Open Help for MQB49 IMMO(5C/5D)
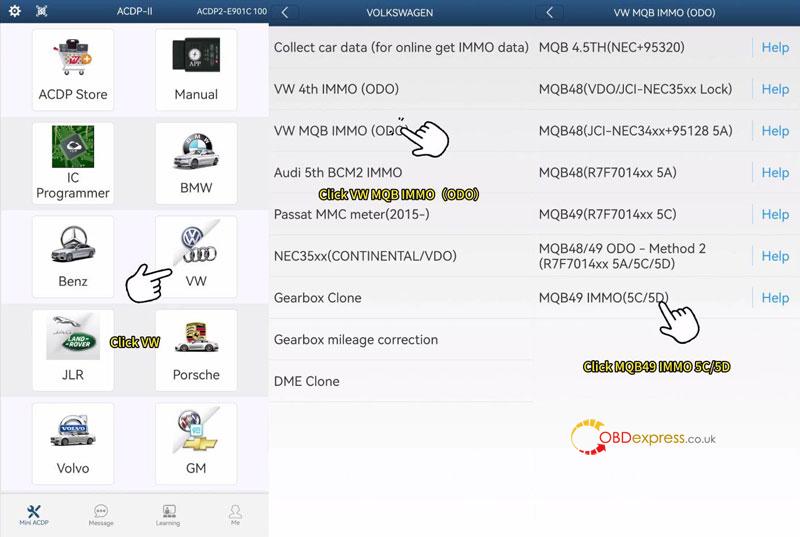Viewport: 800px width, 537px height. click(775, 298)
